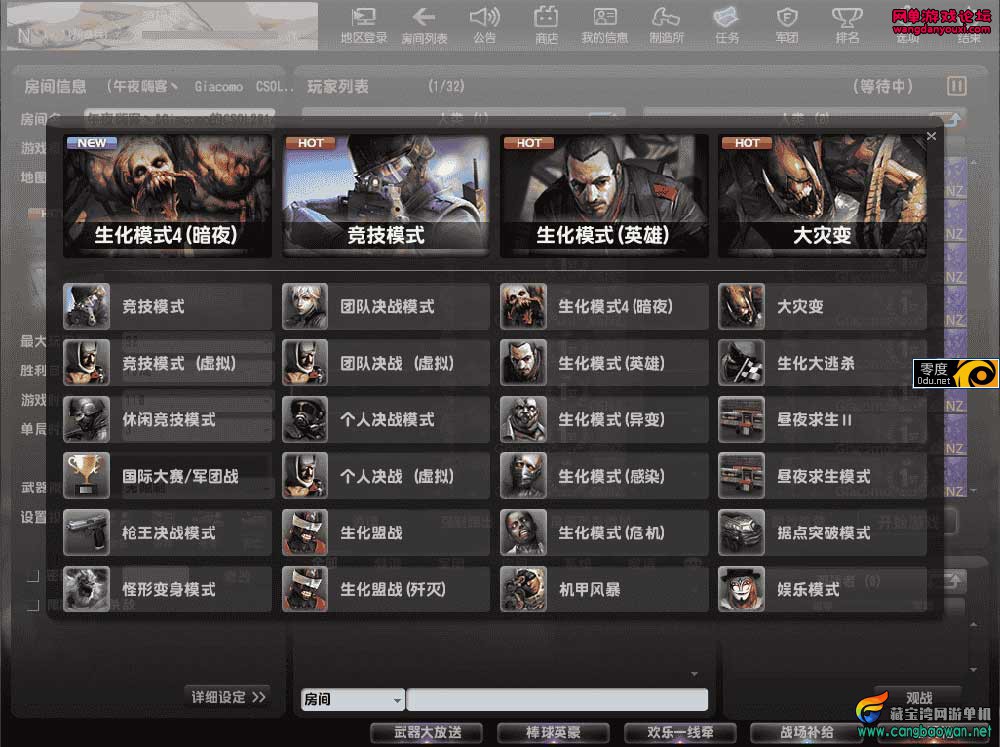The height and width of the screenshot is (747, 1000).
Task: Open the 地区登录 icon in top bar
Action: (x=364, y=26)
